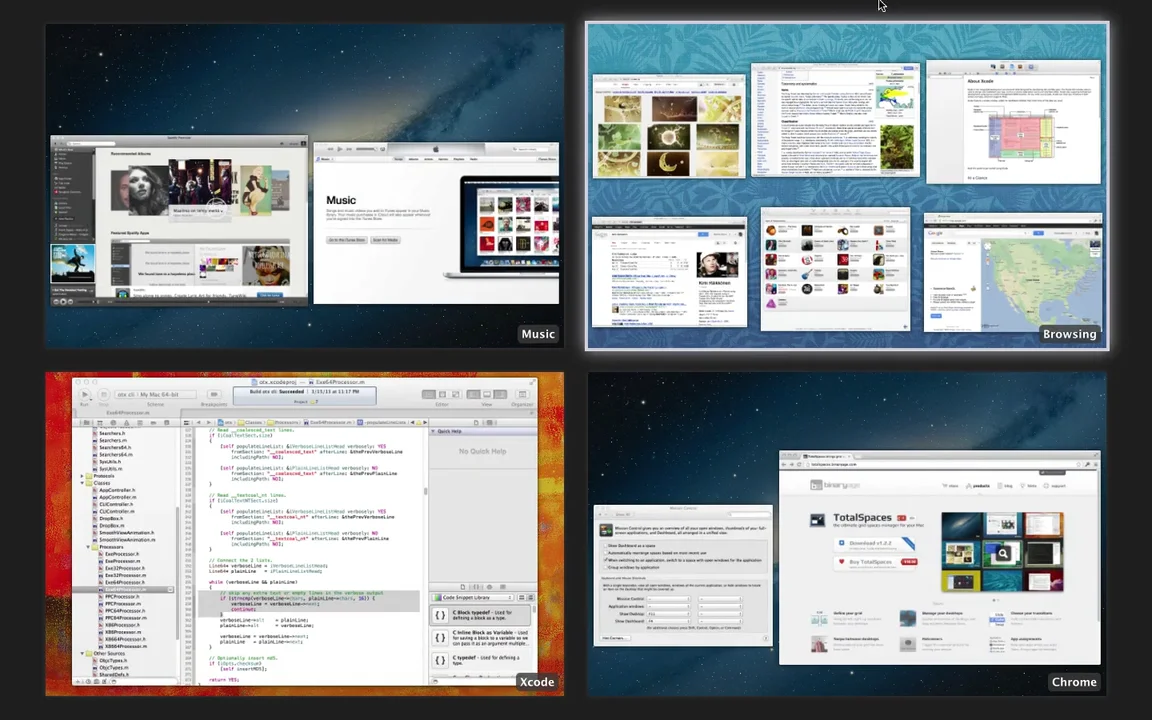Click the Spotify next track button

pos(71,301)
